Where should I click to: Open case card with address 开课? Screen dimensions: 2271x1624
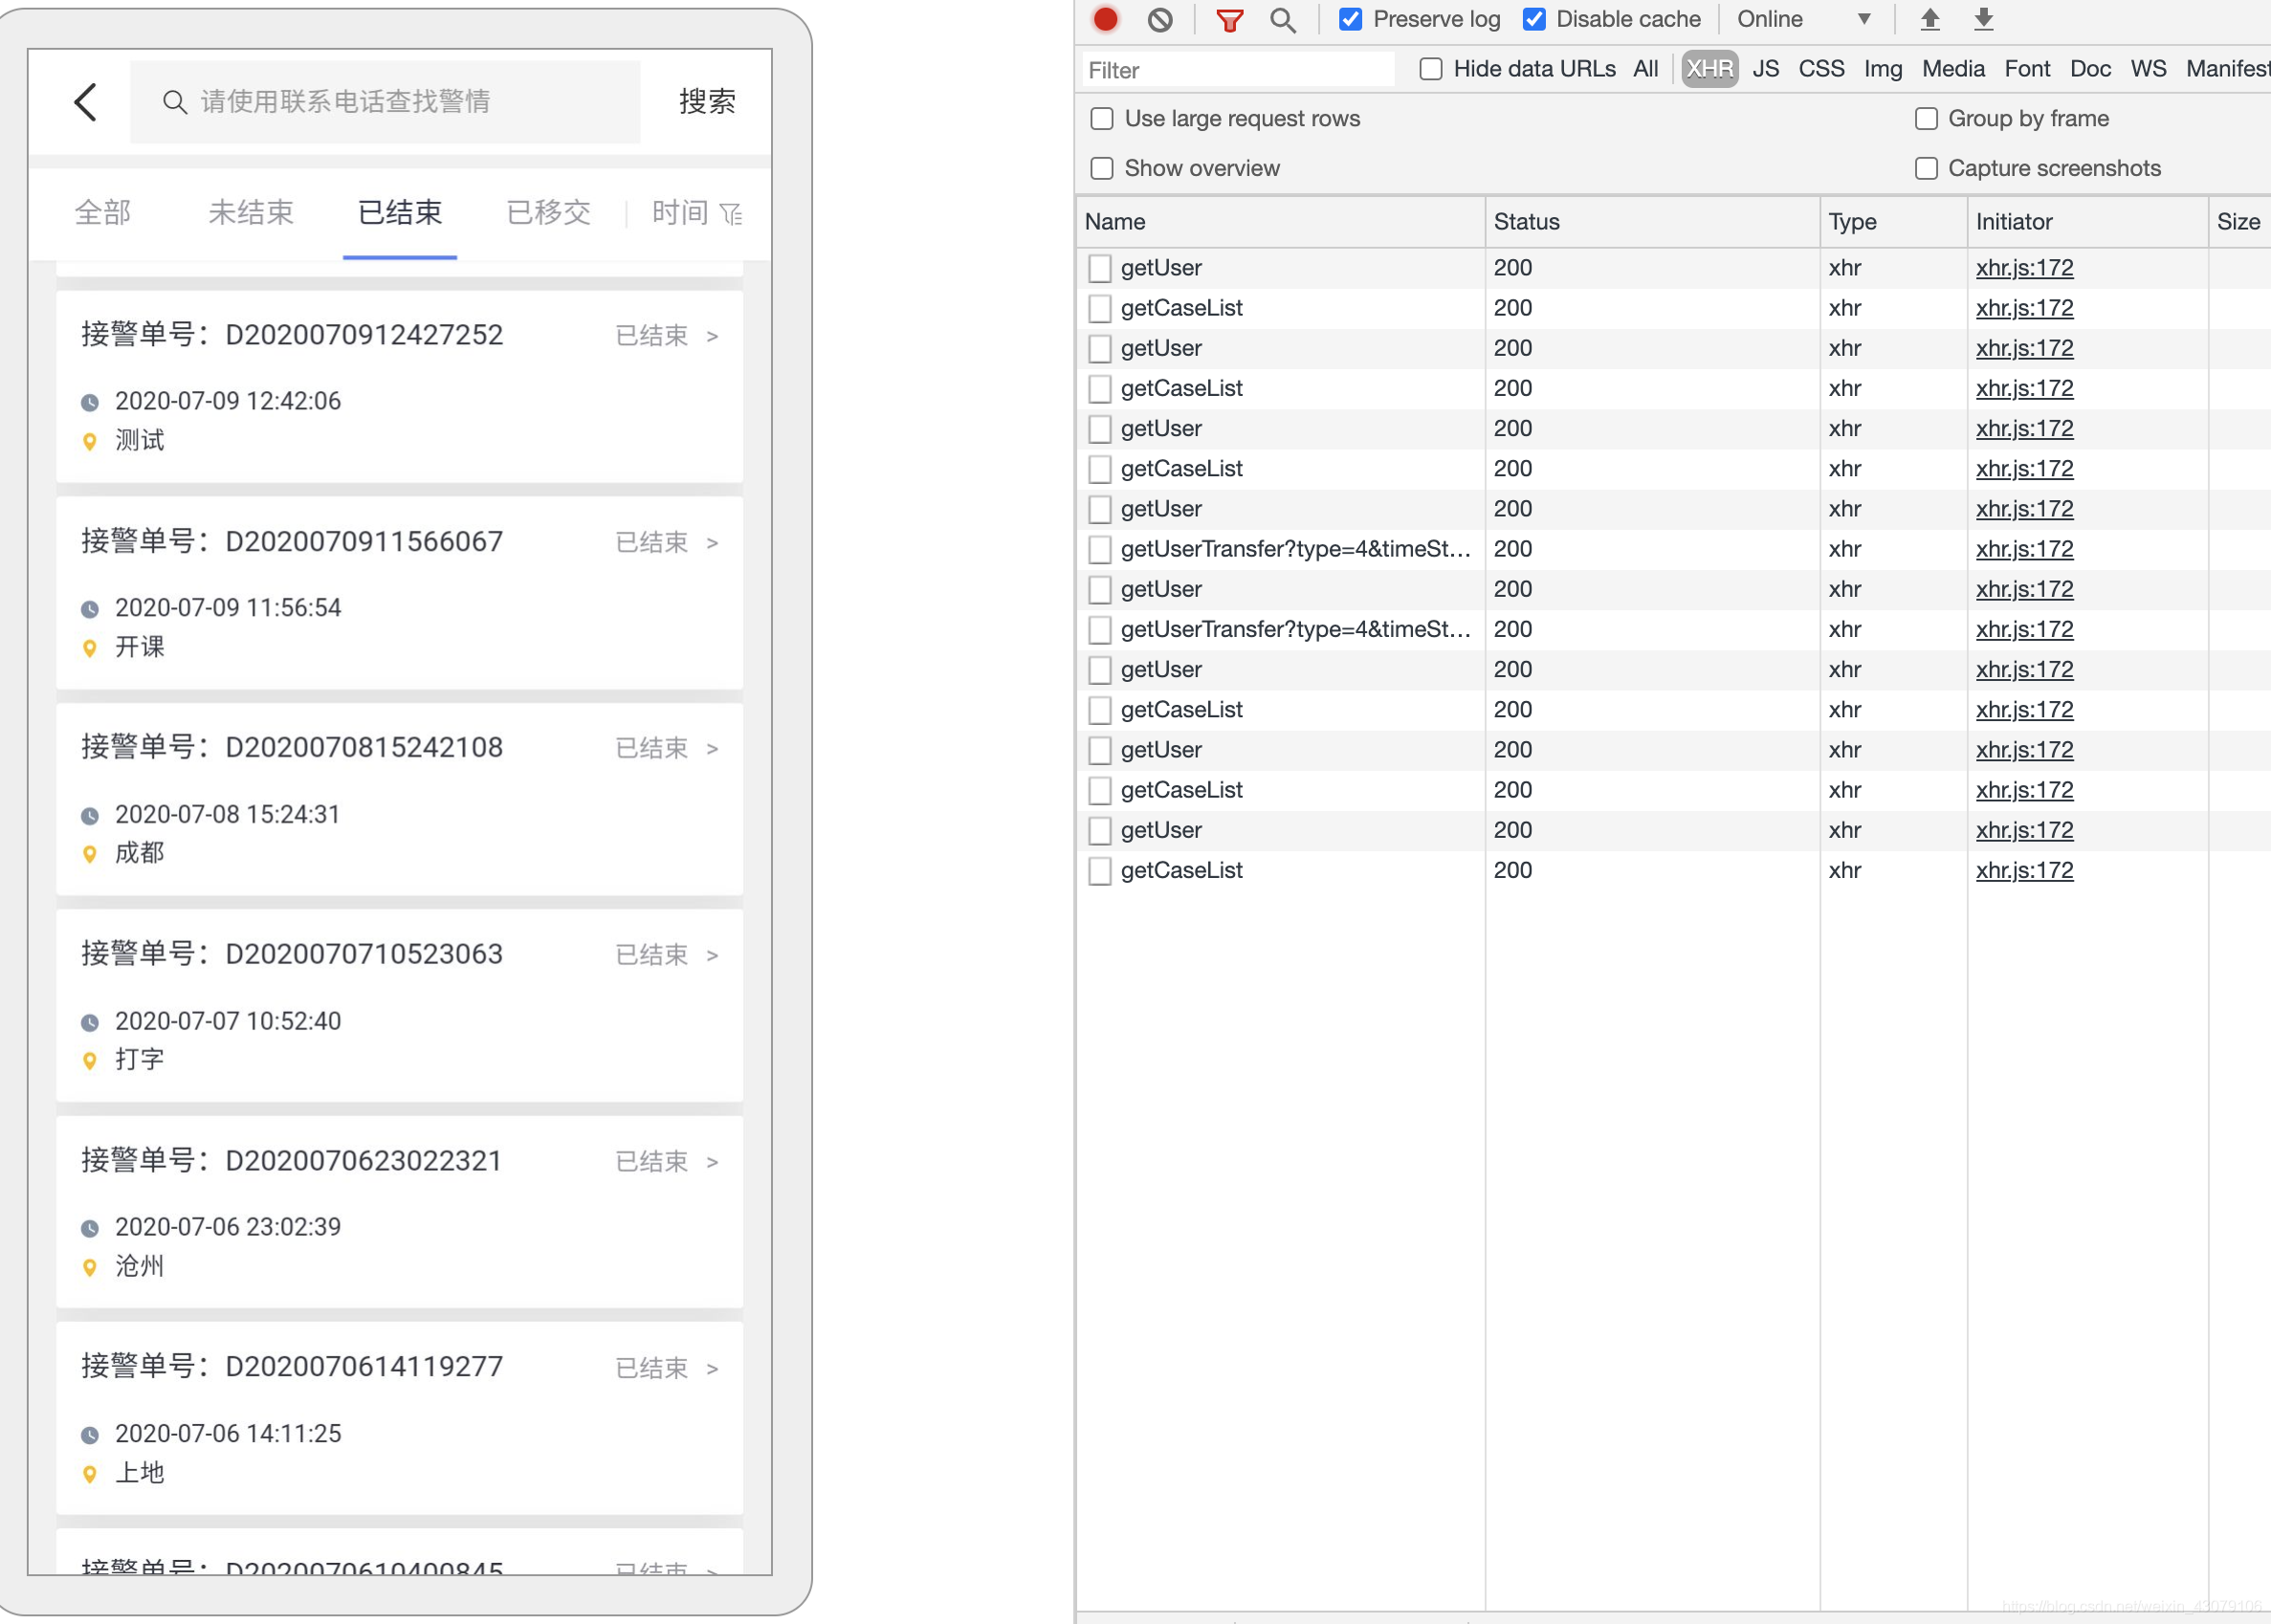coord(400,594)
